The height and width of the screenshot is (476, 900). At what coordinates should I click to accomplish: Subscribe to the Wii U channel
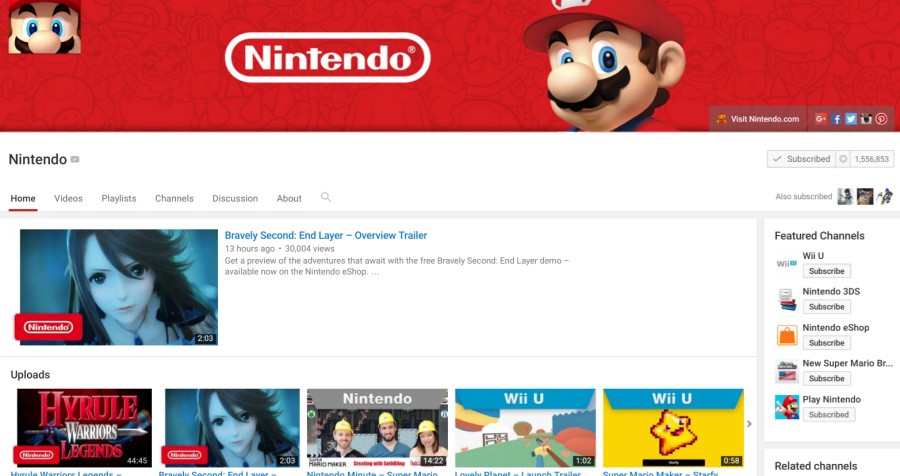coord(827,271)
